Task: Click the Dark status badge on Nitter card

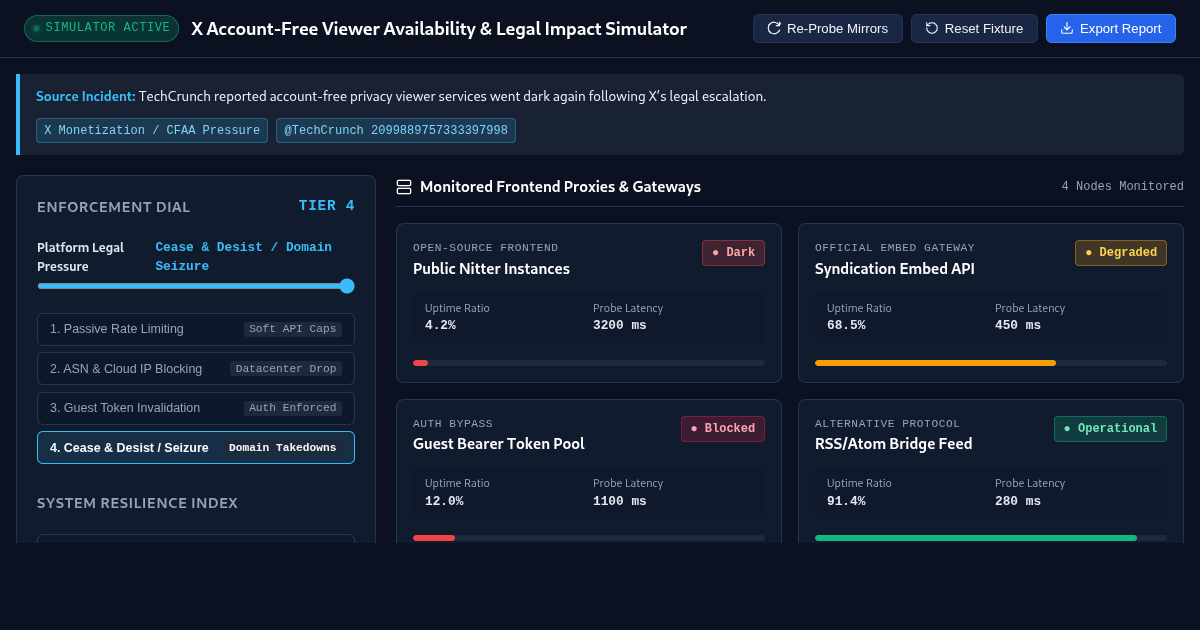Action: (x=733, y=253)
